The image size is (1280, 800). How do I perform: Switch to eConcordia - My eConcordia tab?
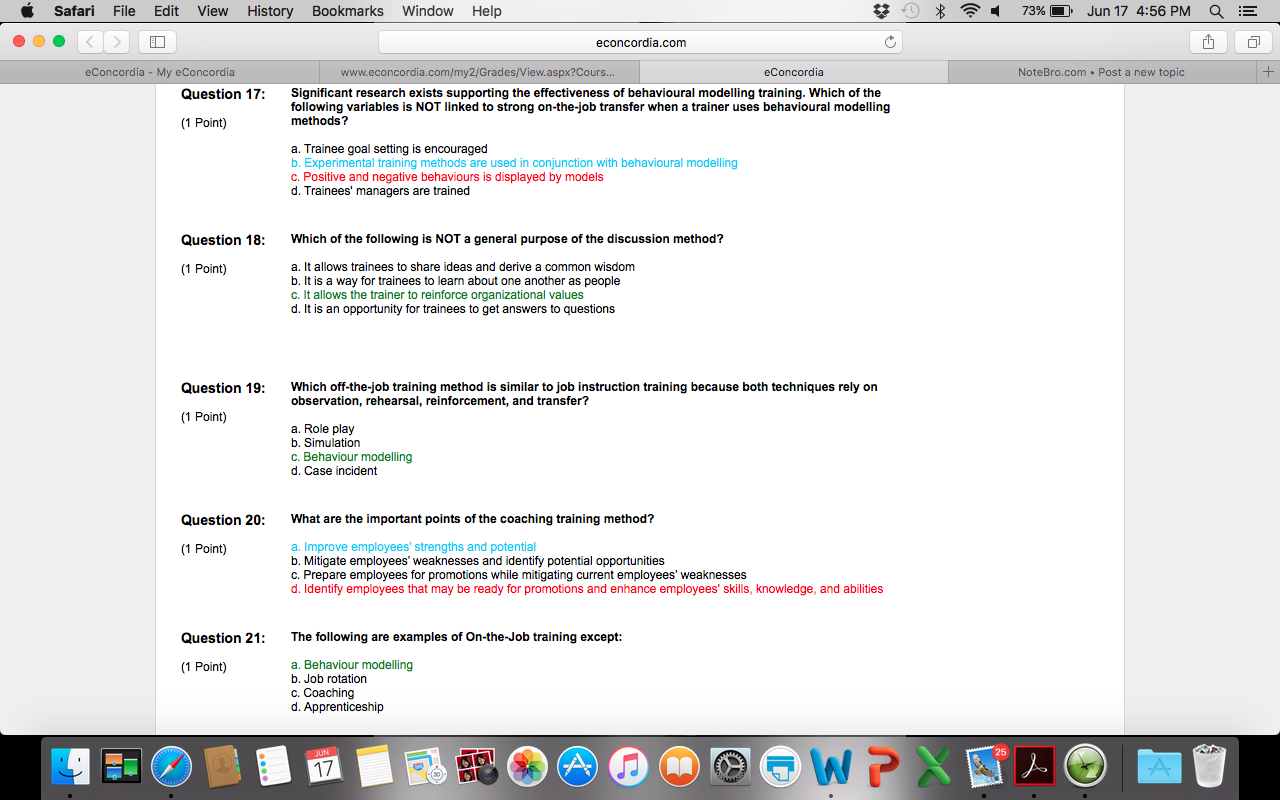(x=160, y=72)
